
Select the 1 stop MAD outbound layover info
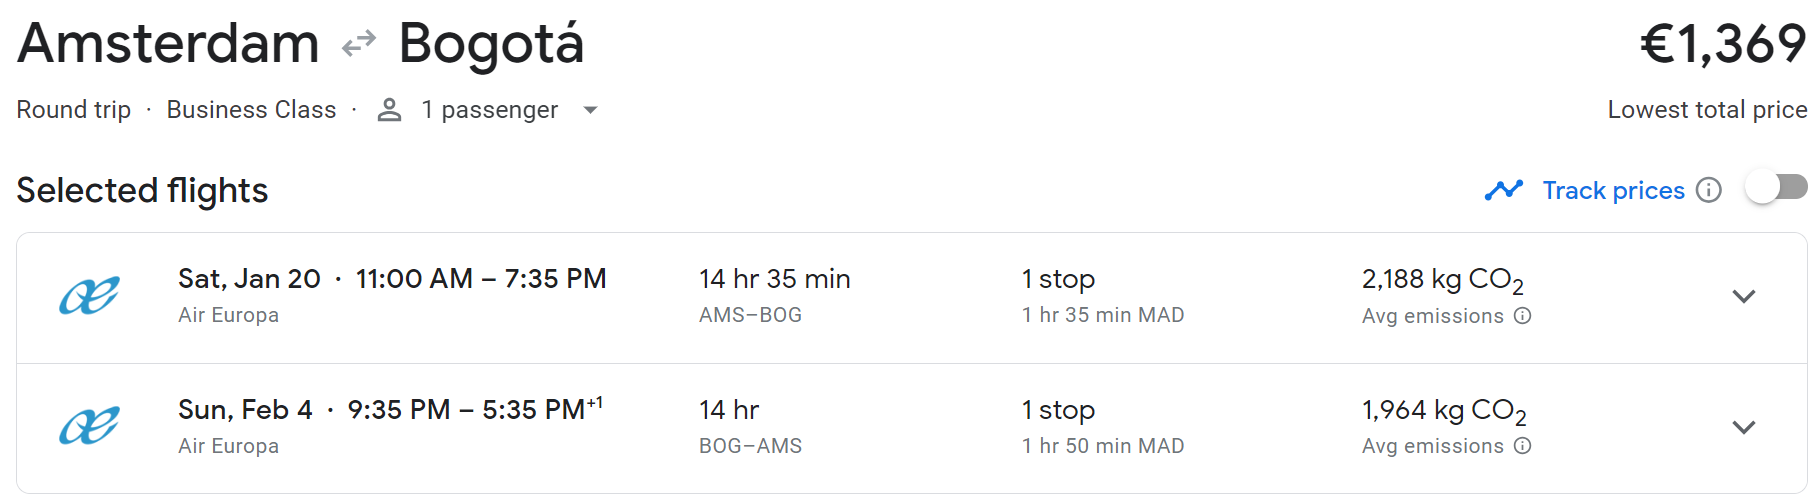[x=1102, y=315]
